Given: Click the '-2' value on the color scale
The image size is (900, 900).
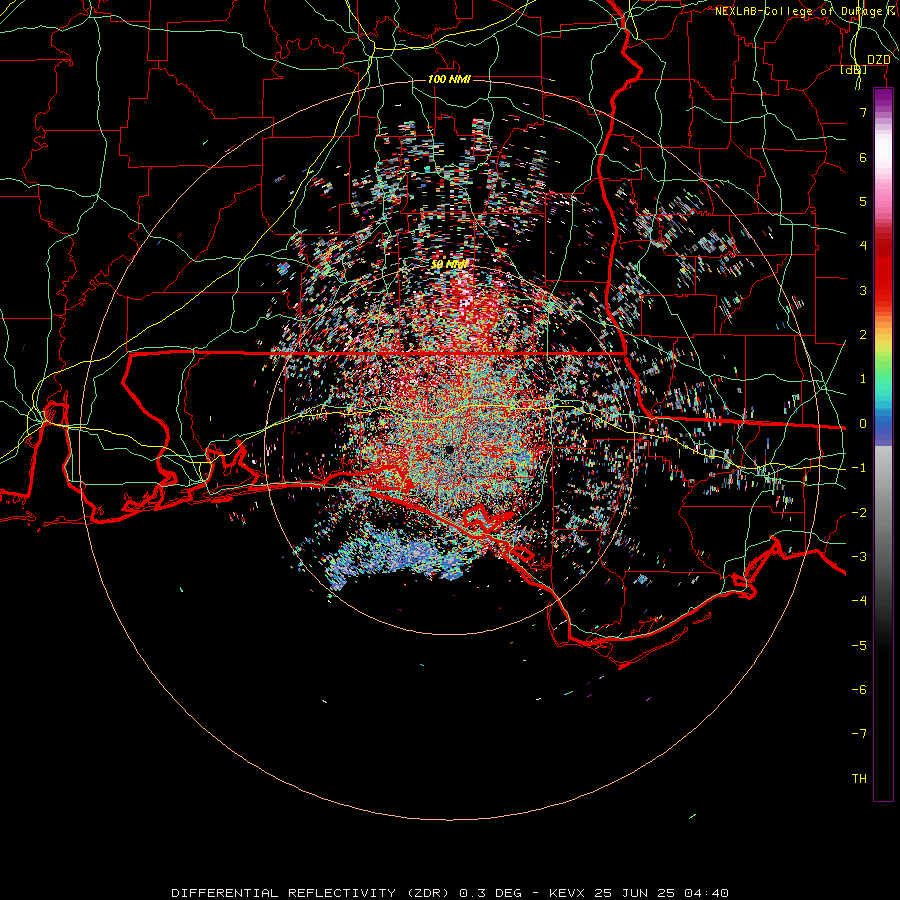Looking at the screenshot, I should click(x=859, y=513).
